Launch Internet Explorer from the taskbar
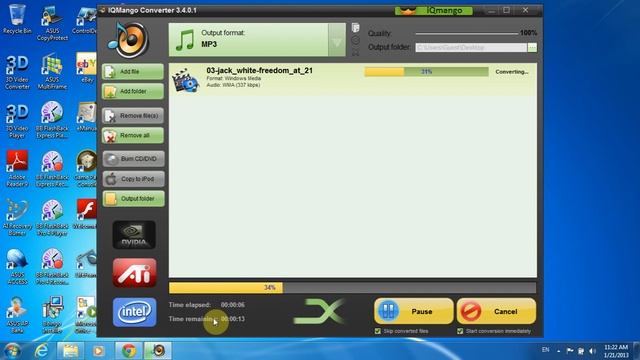The width and height of the screenshot is (640, 360). [42, 351]
